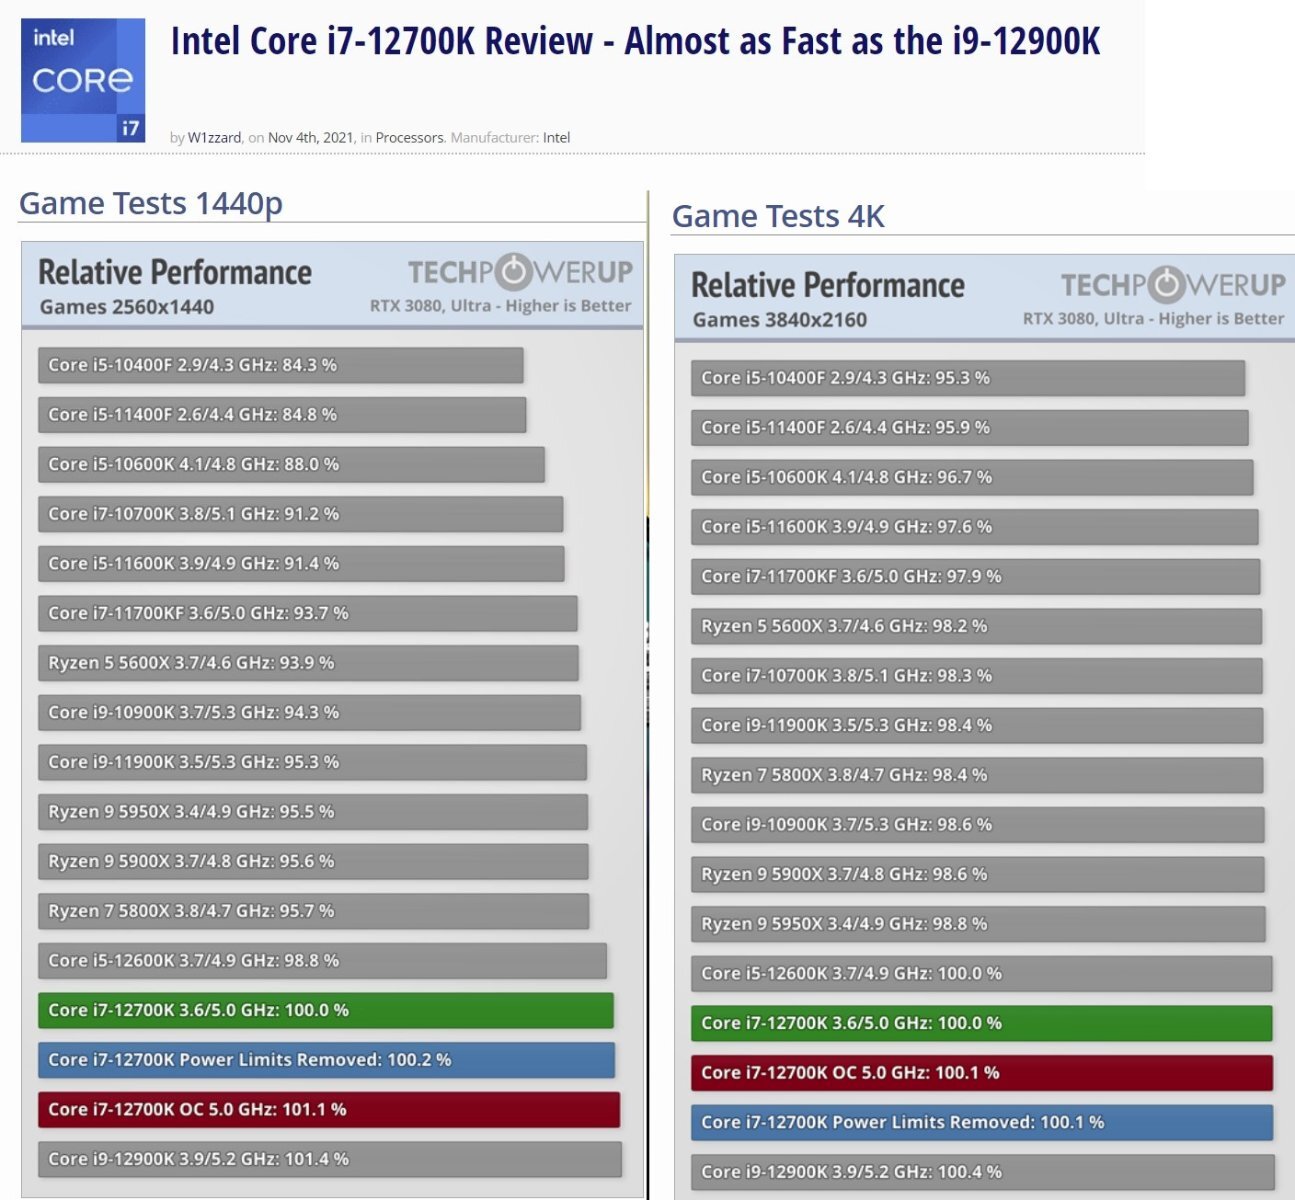Select the Ryzen 5 5600X 93.9 % bar
This screenshot has height=1200, width=1295.
309,663
